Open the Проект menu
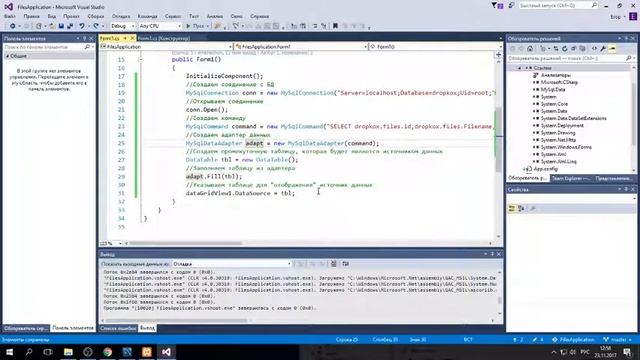The height and width of the screenshot is (360, 640). coord(71,16)
